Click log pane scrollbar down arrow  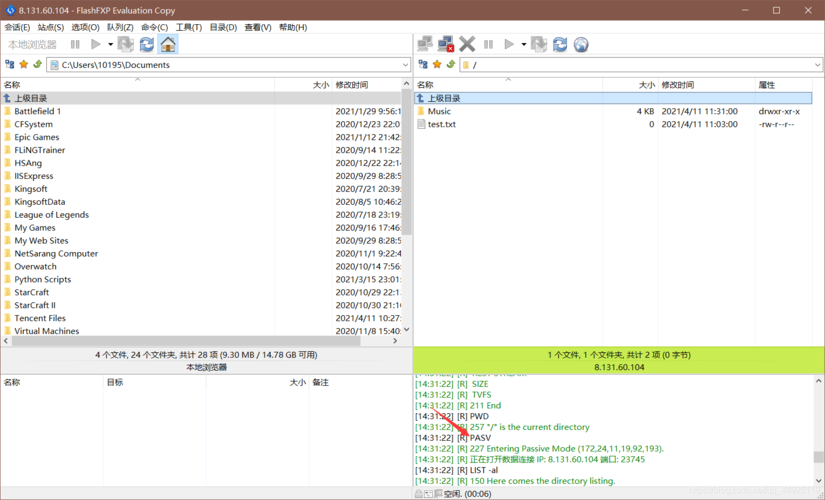819,480
